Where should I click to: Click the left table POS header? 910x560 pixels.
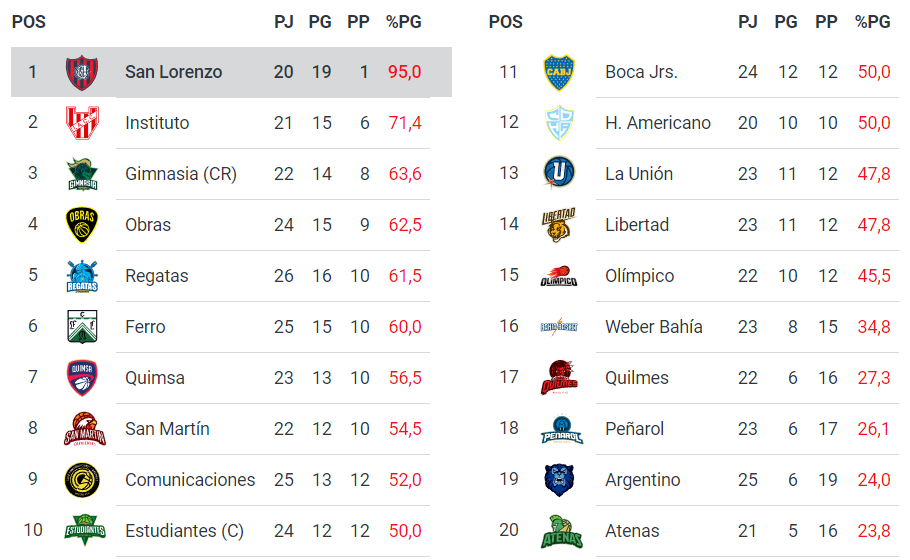click(x=28, y=22)
